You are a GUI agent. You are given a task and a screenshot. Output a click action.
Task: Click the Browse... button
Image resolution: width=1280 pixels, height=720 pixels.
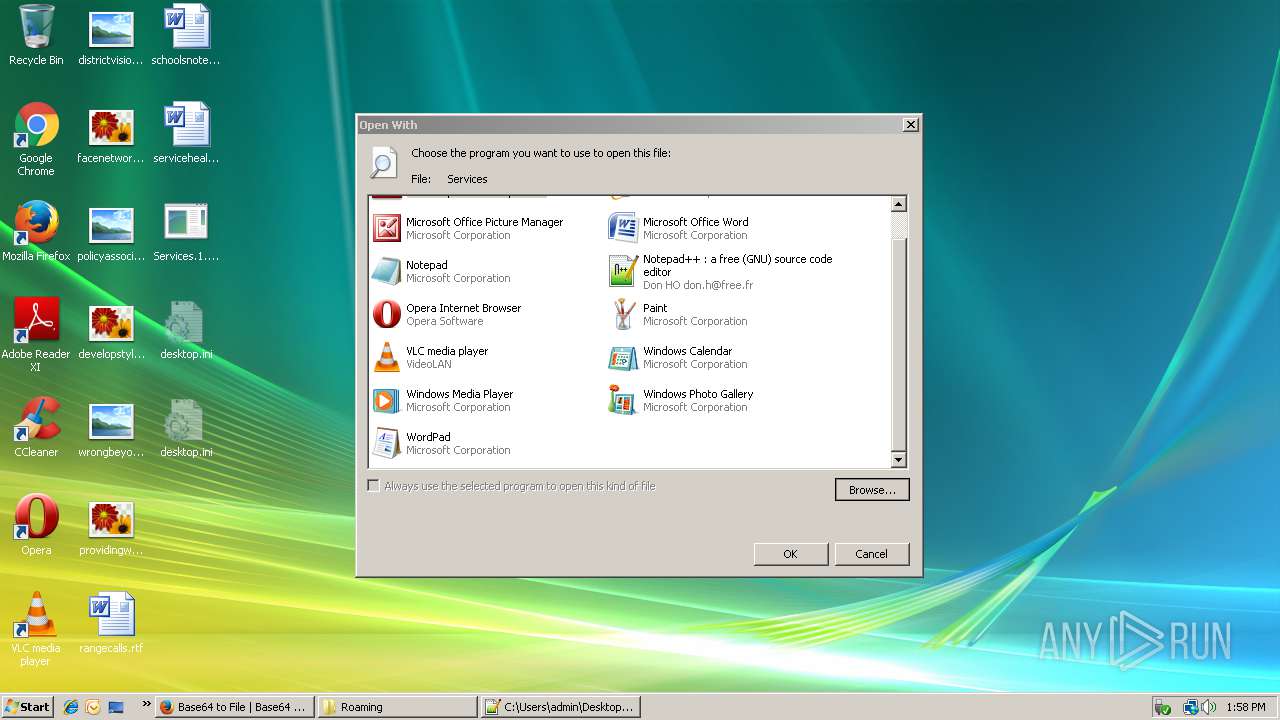pyautogui.click(x=872, y=490)
